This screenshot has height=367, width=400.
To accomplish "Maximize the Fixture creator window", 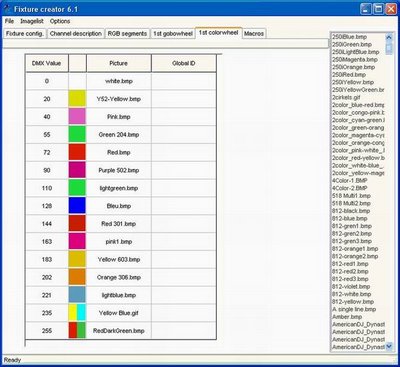I will click(378, 9).
